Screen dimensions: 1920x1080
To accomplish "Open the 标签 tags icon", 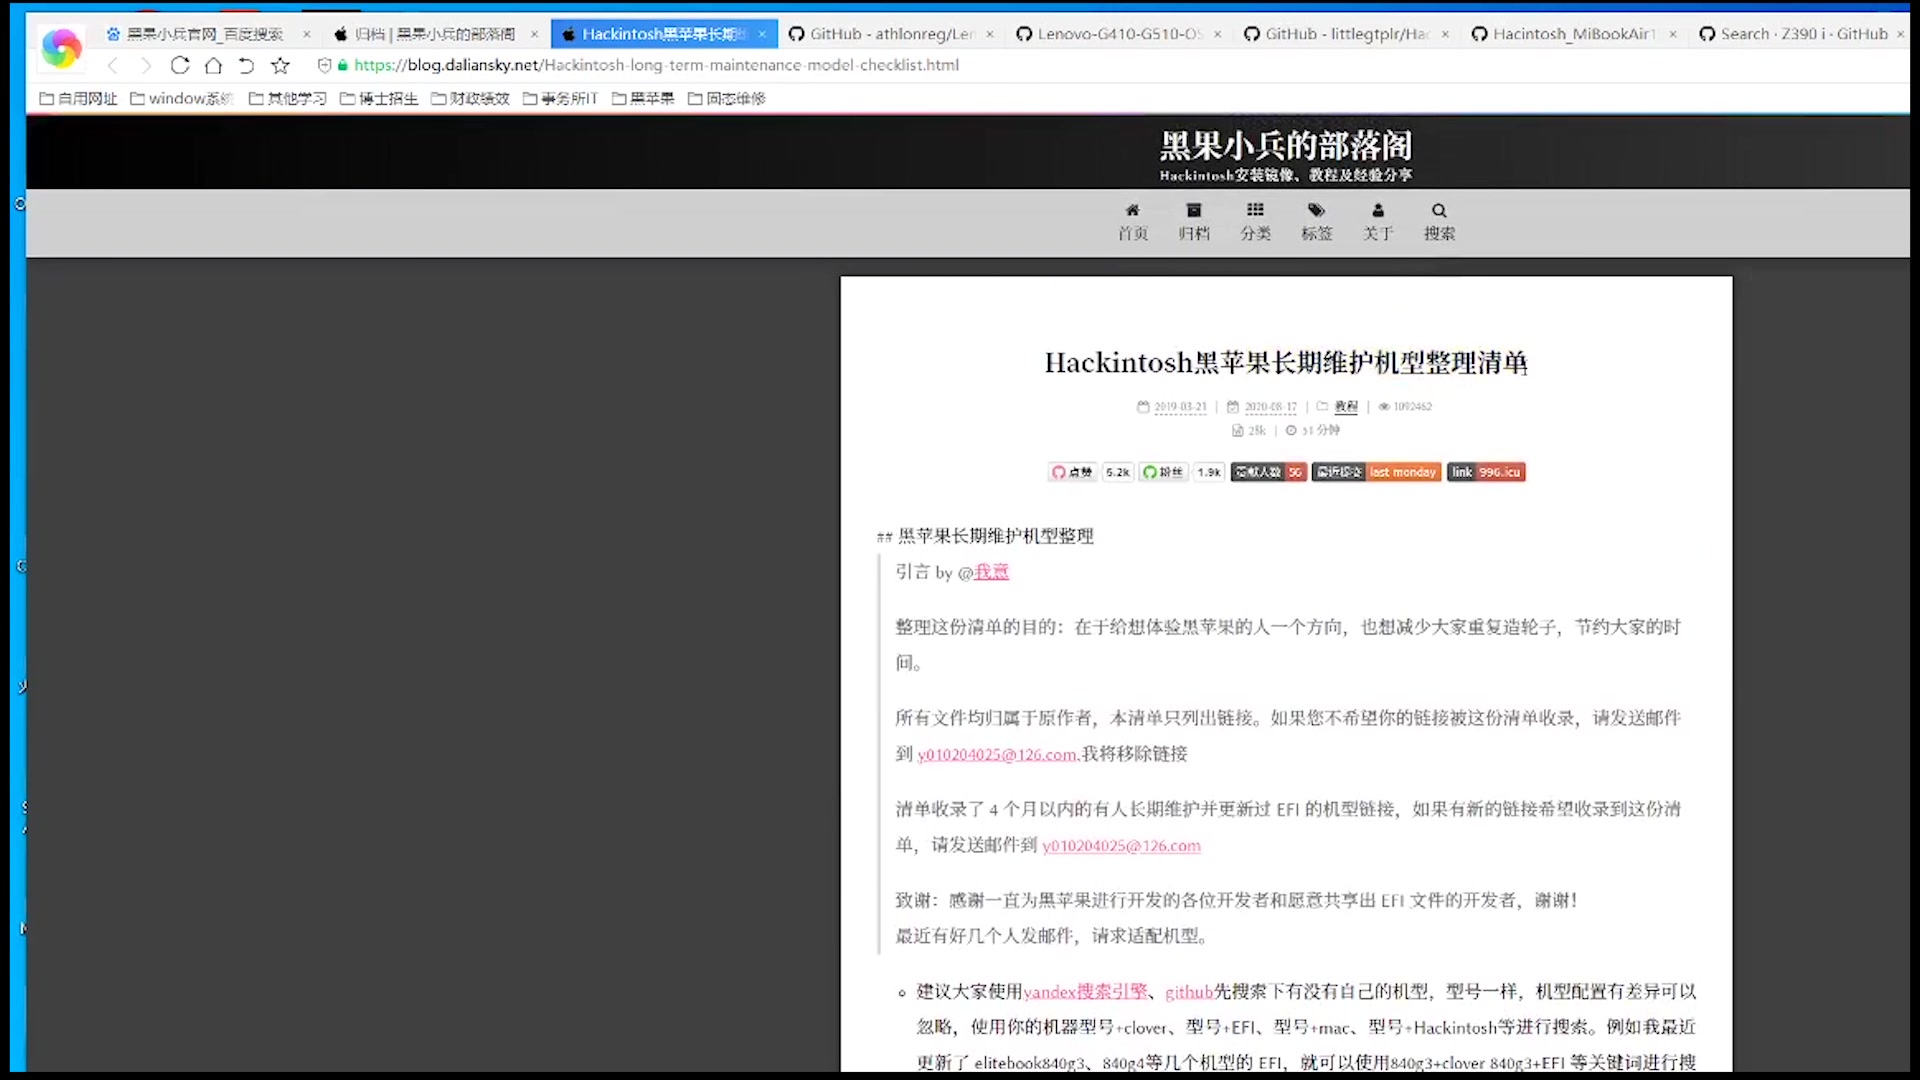I will click(x=1317, y=221).
